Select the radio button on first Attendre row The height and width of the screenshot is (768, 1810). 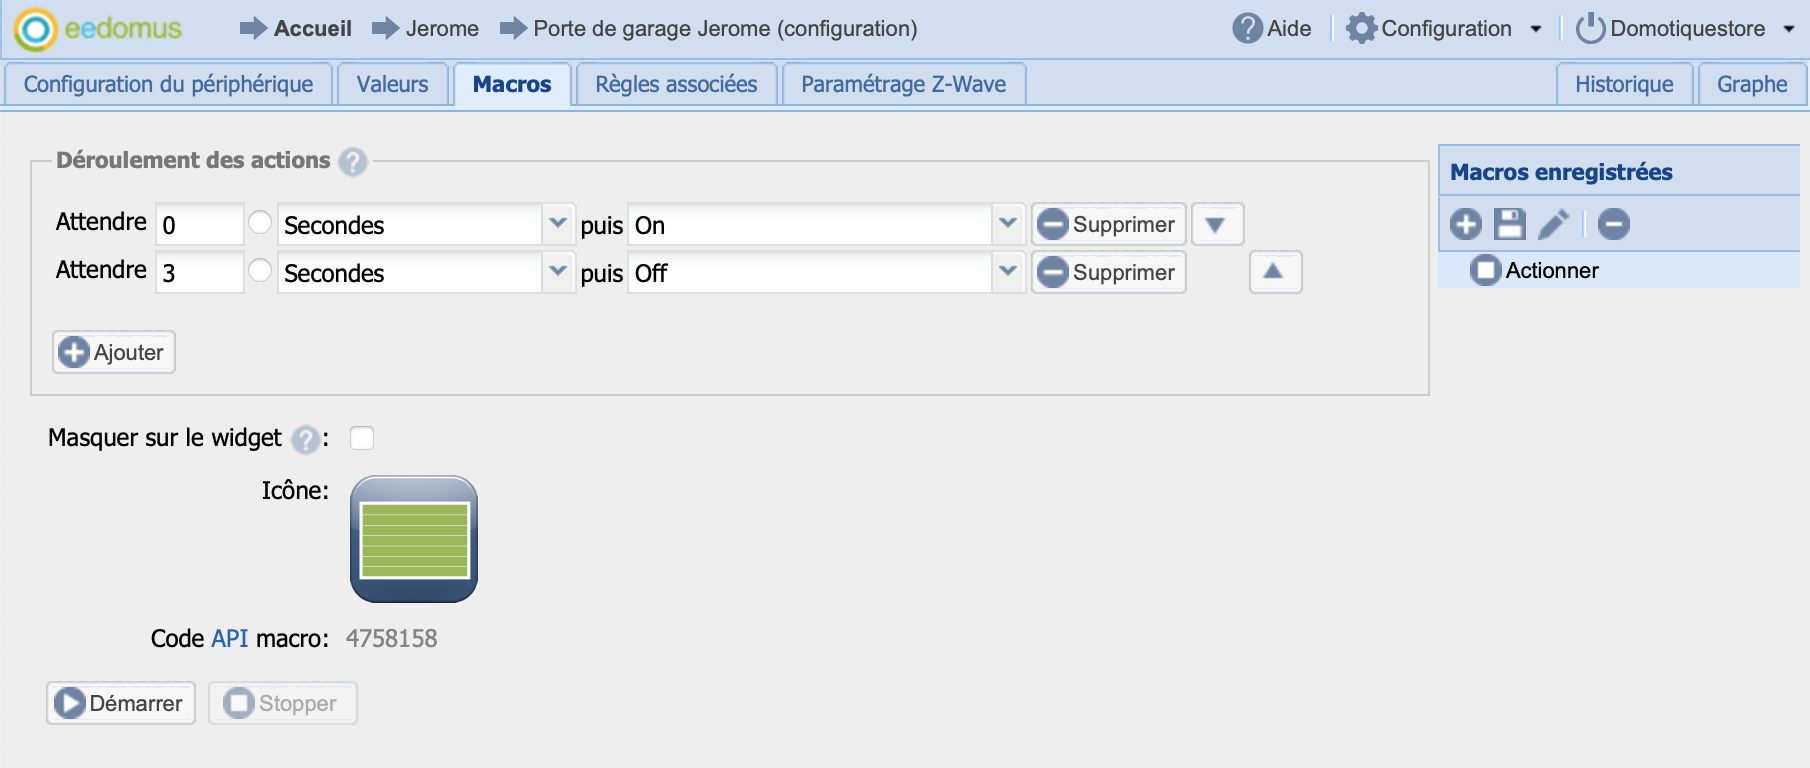point(260,223)
